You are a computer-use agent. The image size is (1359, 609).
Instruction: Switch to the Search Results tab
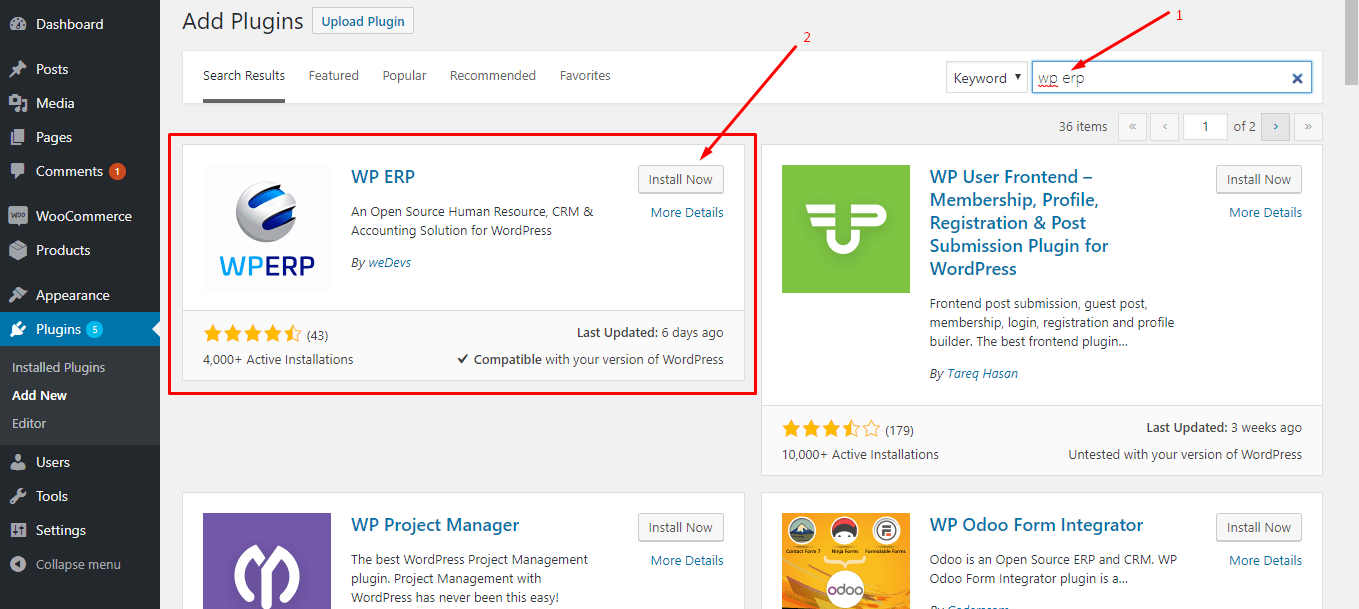tap(244, 76)
